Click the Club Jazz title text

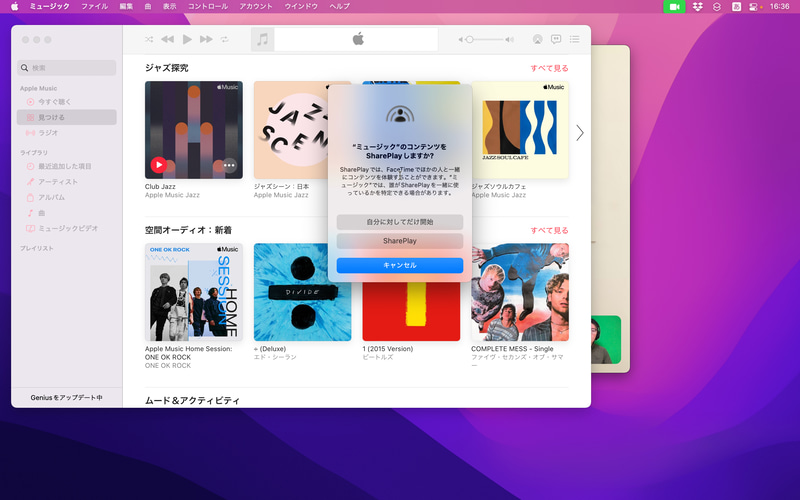coord(160,187)
